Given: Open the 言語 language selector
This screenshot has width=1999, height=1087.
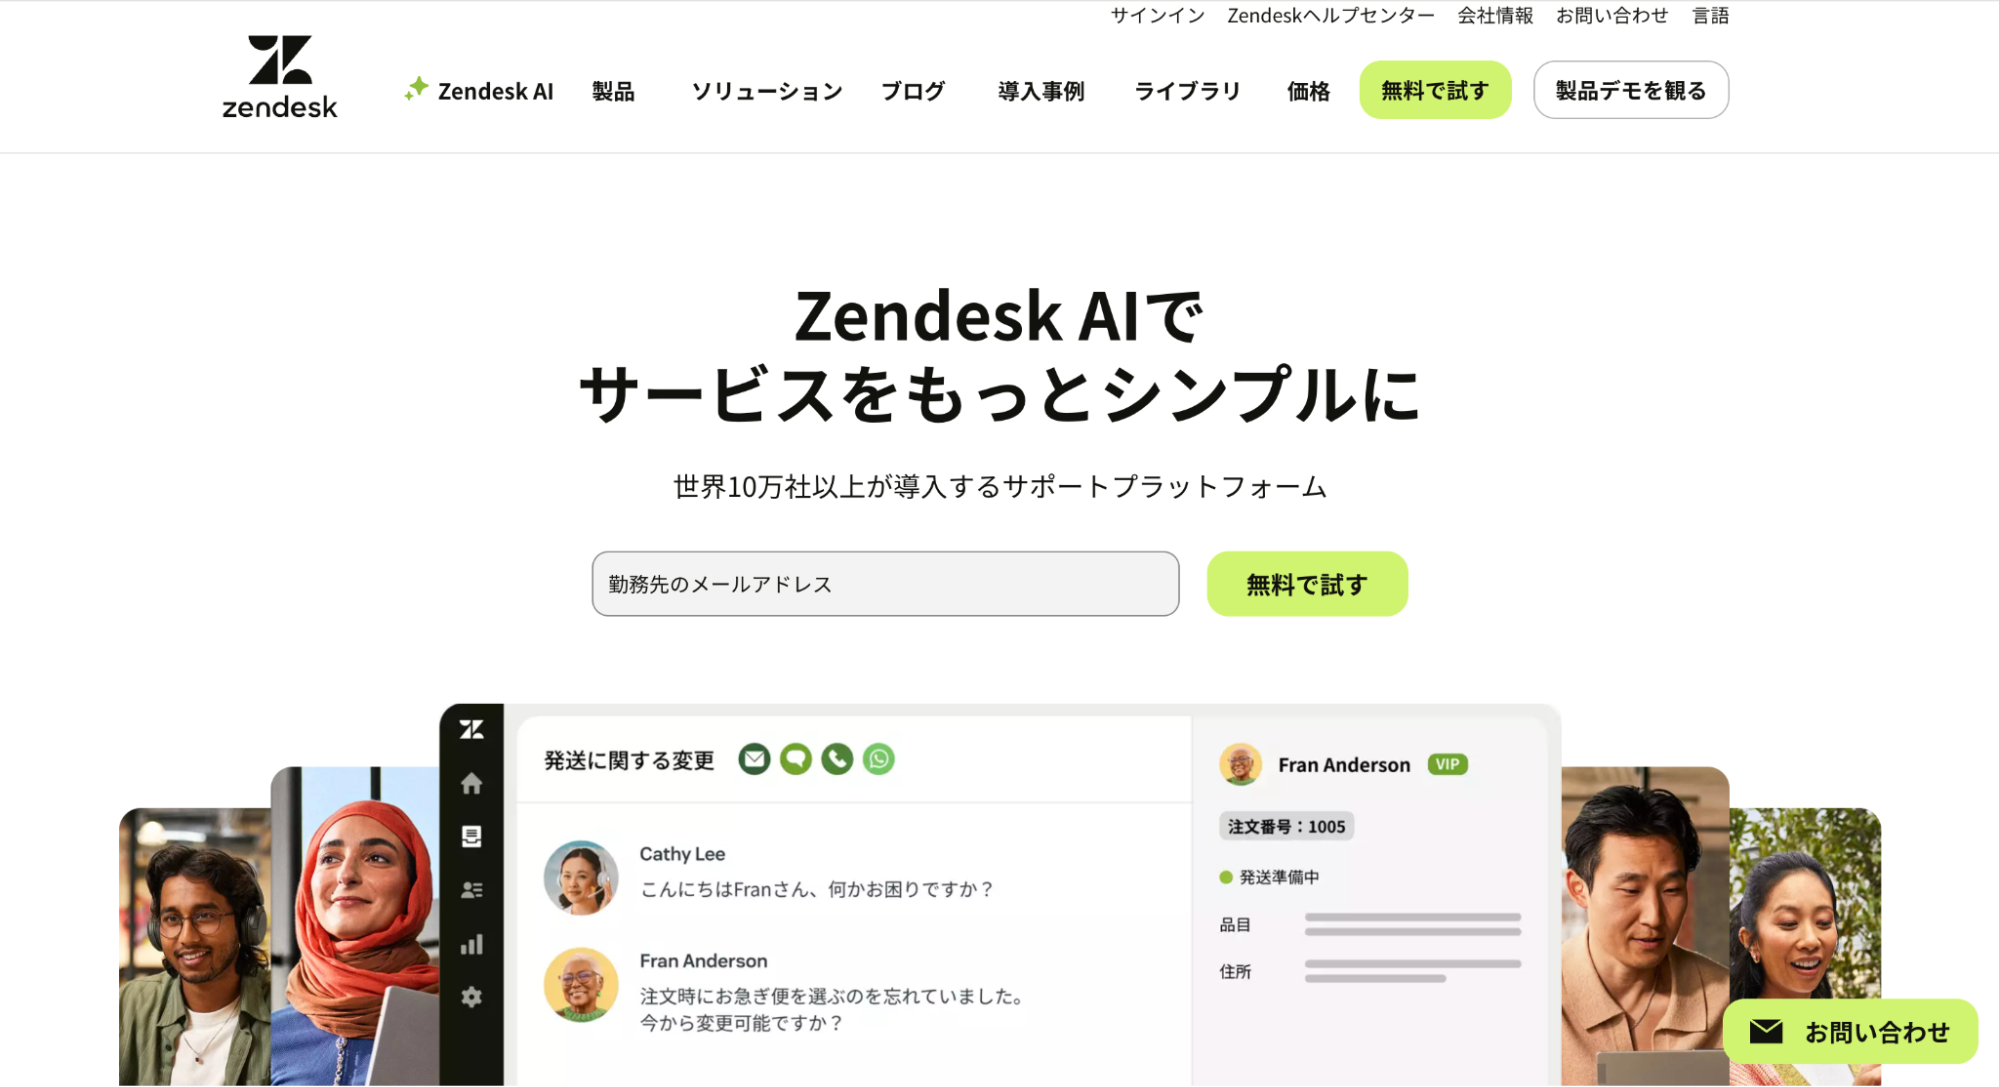Looking at the screenshot, I should coord(1710,15).
